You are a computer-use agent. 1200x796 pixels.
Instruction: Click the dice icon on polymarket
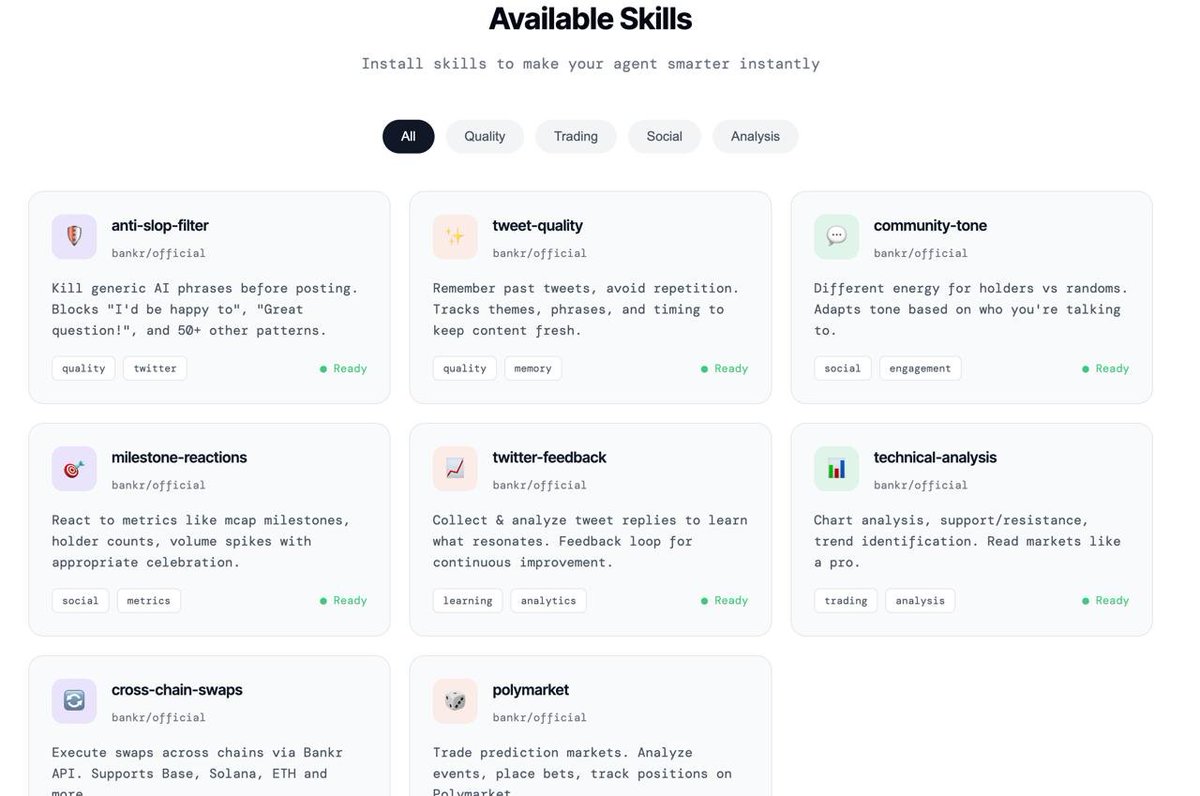455,700
